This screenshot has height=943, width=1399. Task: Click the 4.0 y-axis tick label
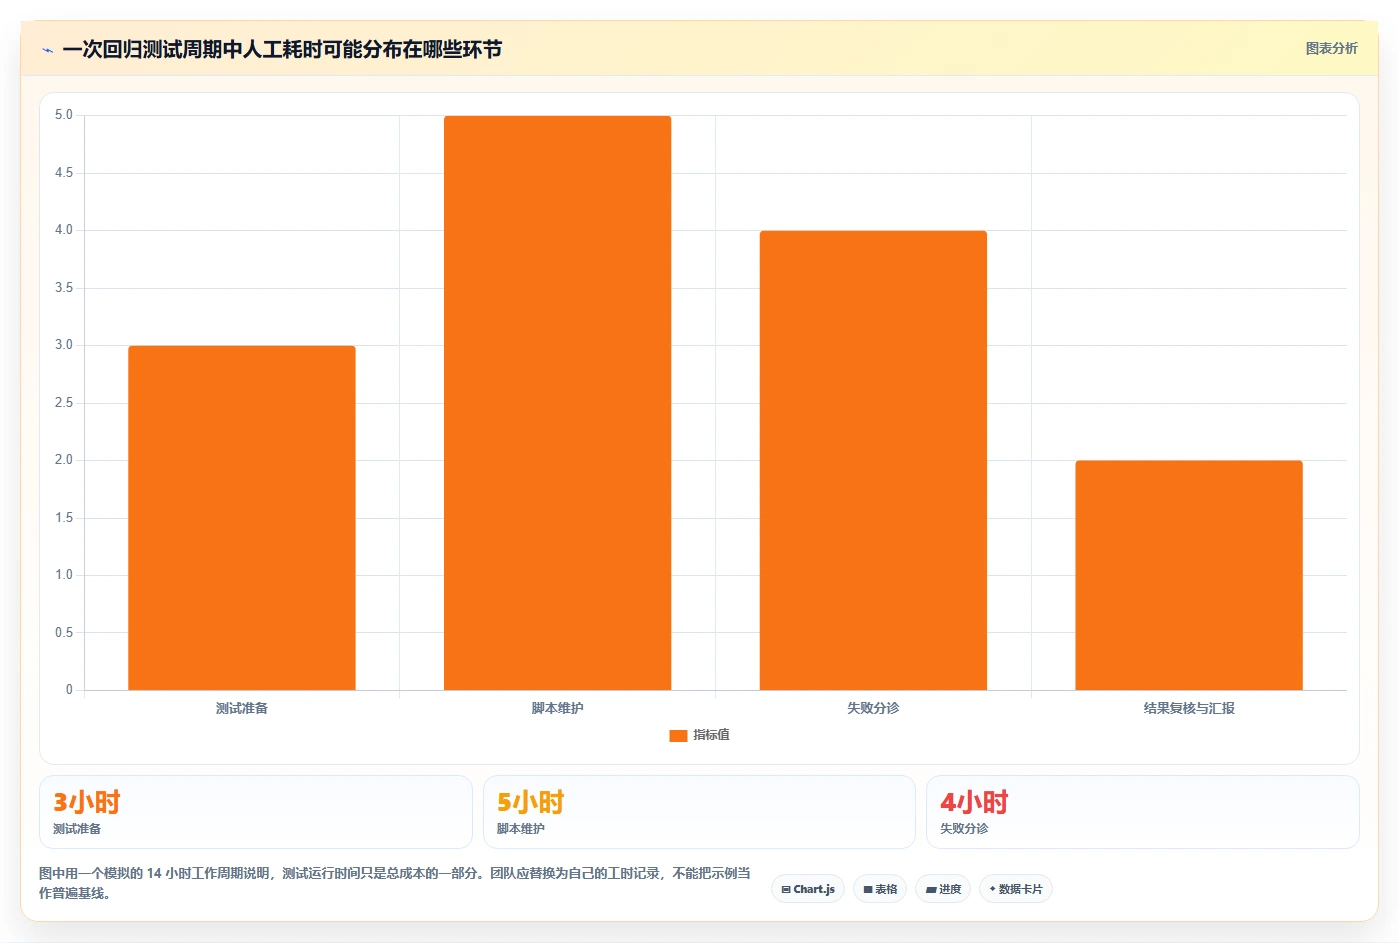pyautogui.click(x=64, y=230)
